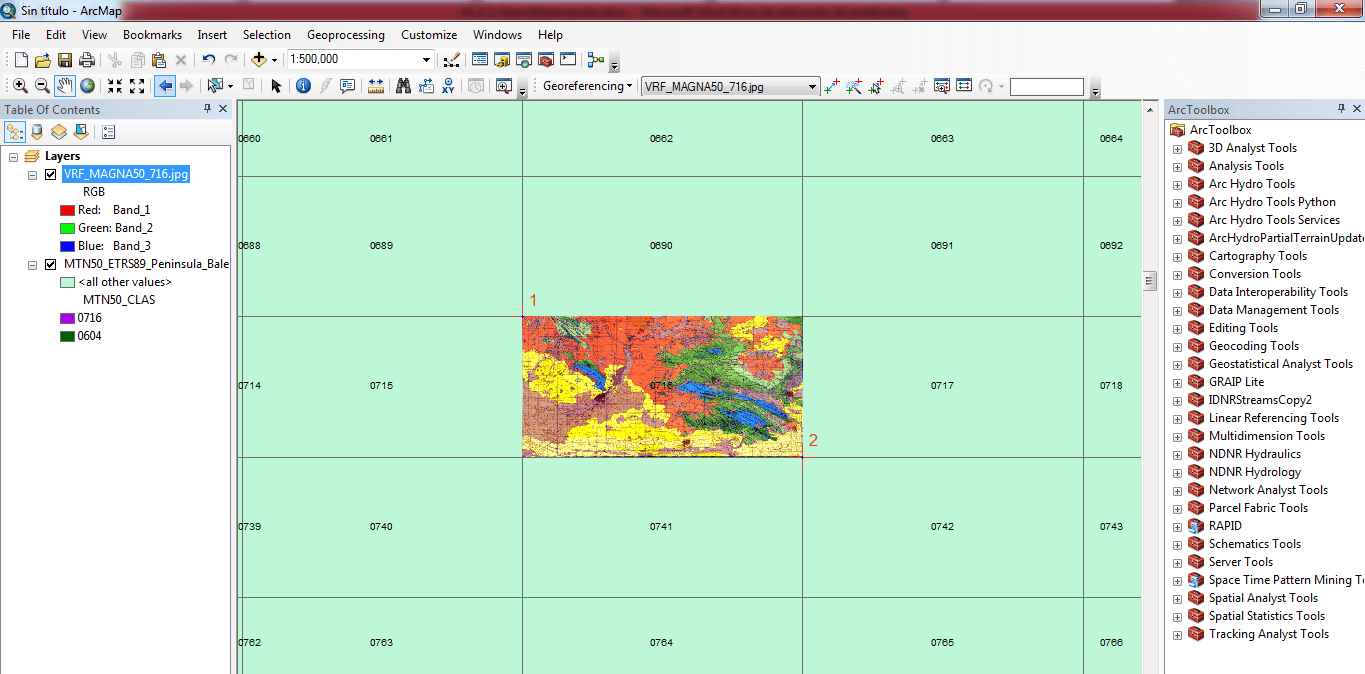Click the Conversion Tools toolbox entry

[x=1254, y=274]
